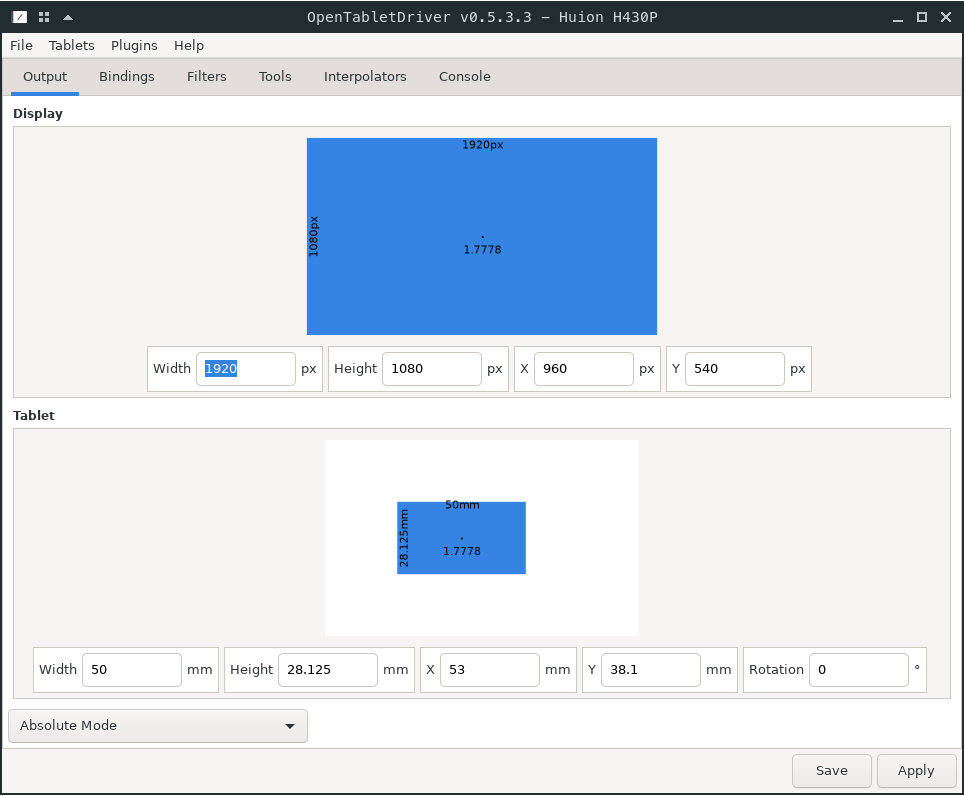964x796 pixels.
Task: Click the tablet Rotation input field
Action: tap(857, 670)
